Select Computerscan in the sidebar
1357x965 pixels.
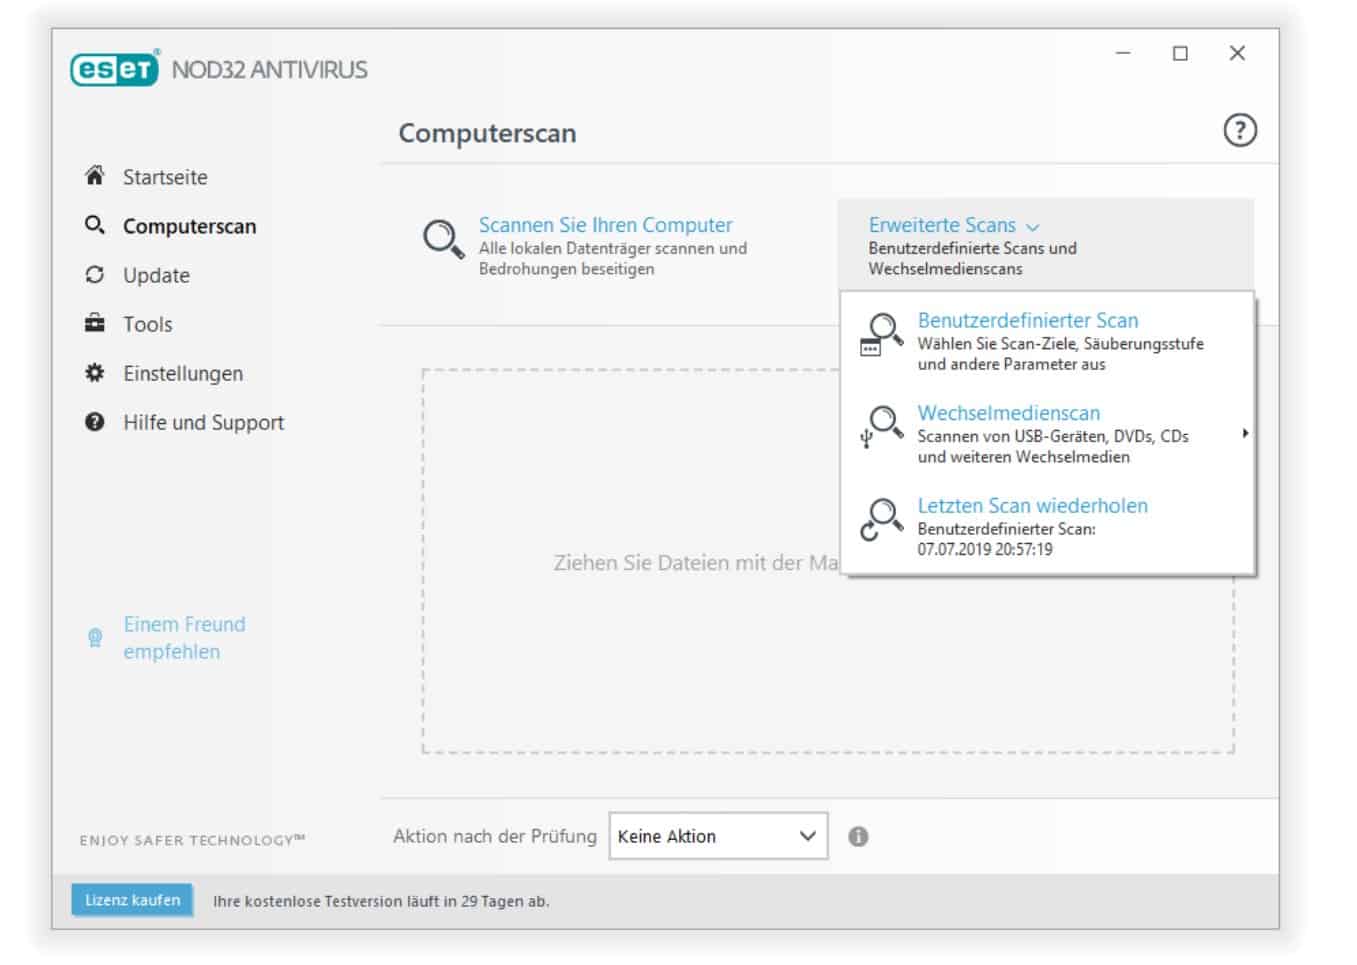pyautogui.click(x=189, y=226)
